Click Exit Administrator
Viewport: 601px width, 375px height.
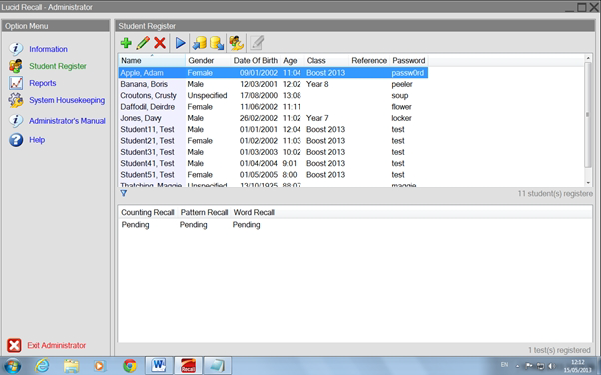click(56, 345)
